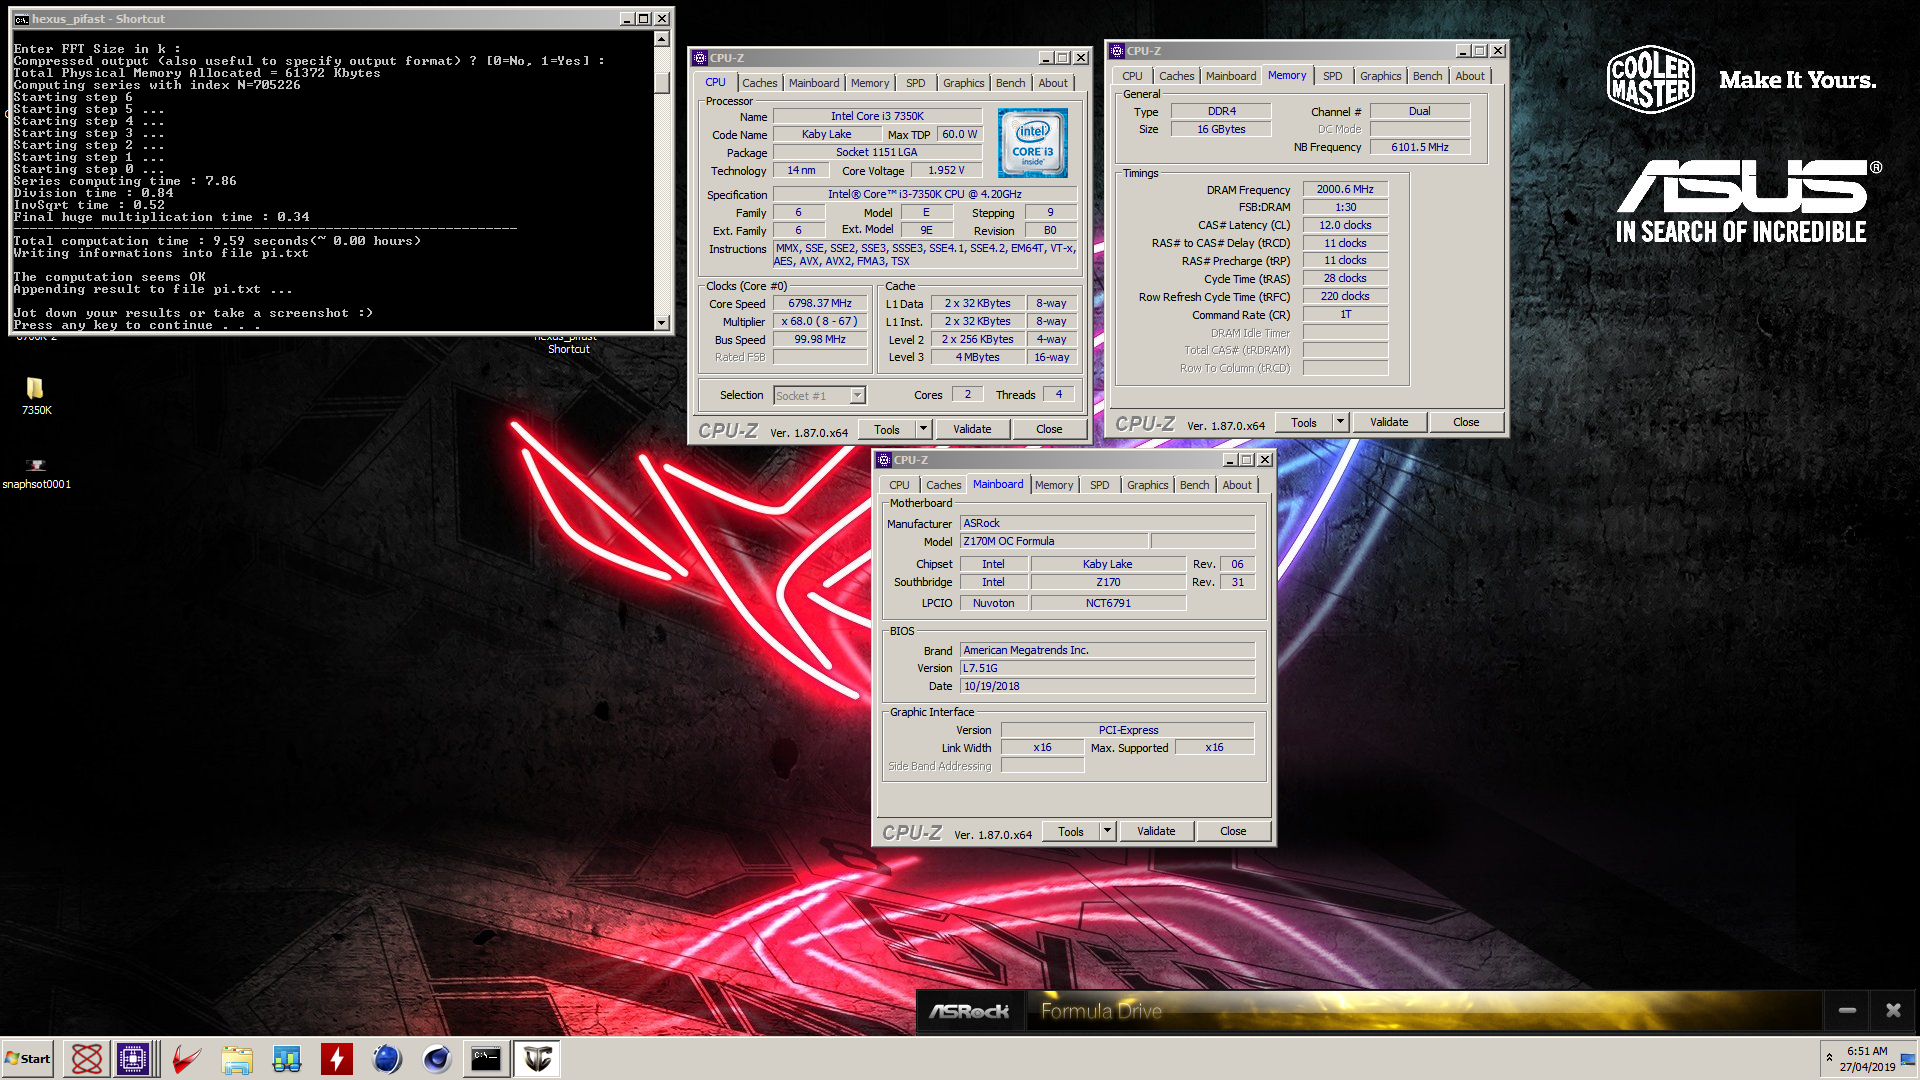Open the Graphics tab in CPU window
Screen dimensions: 1920x1080
[964, 83]
